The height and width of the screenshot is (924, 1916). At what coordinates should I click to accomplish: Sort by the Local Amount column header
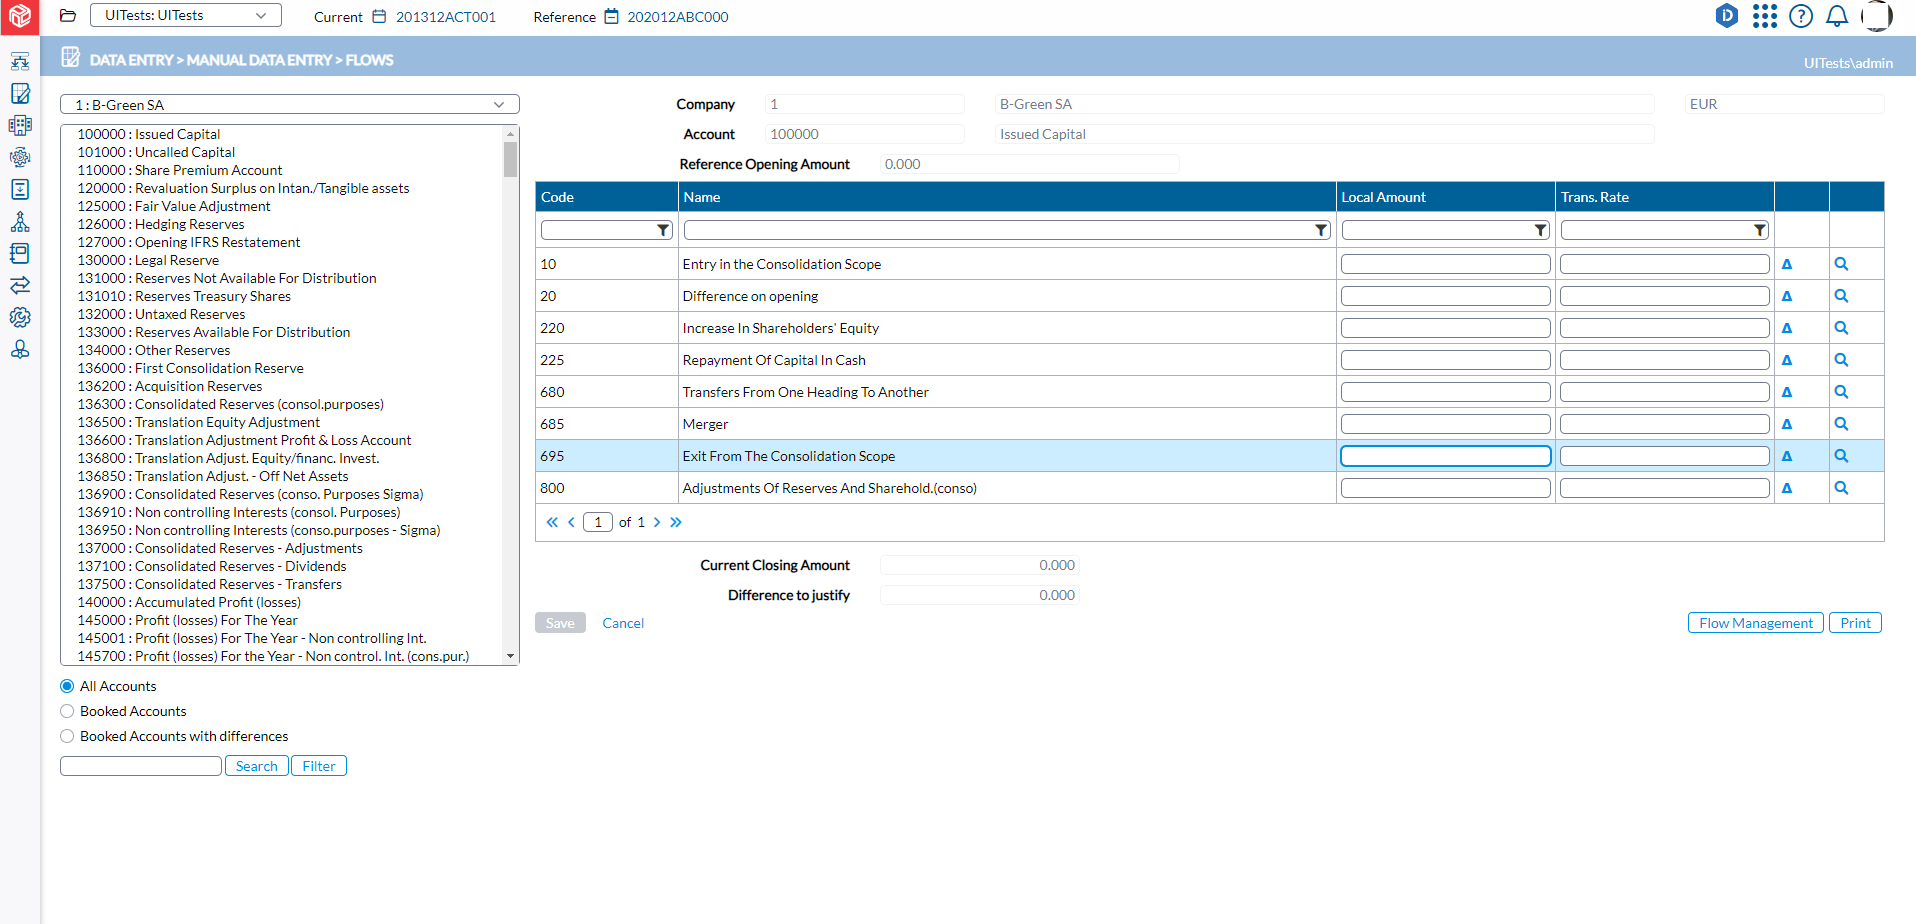[1383, 197]
